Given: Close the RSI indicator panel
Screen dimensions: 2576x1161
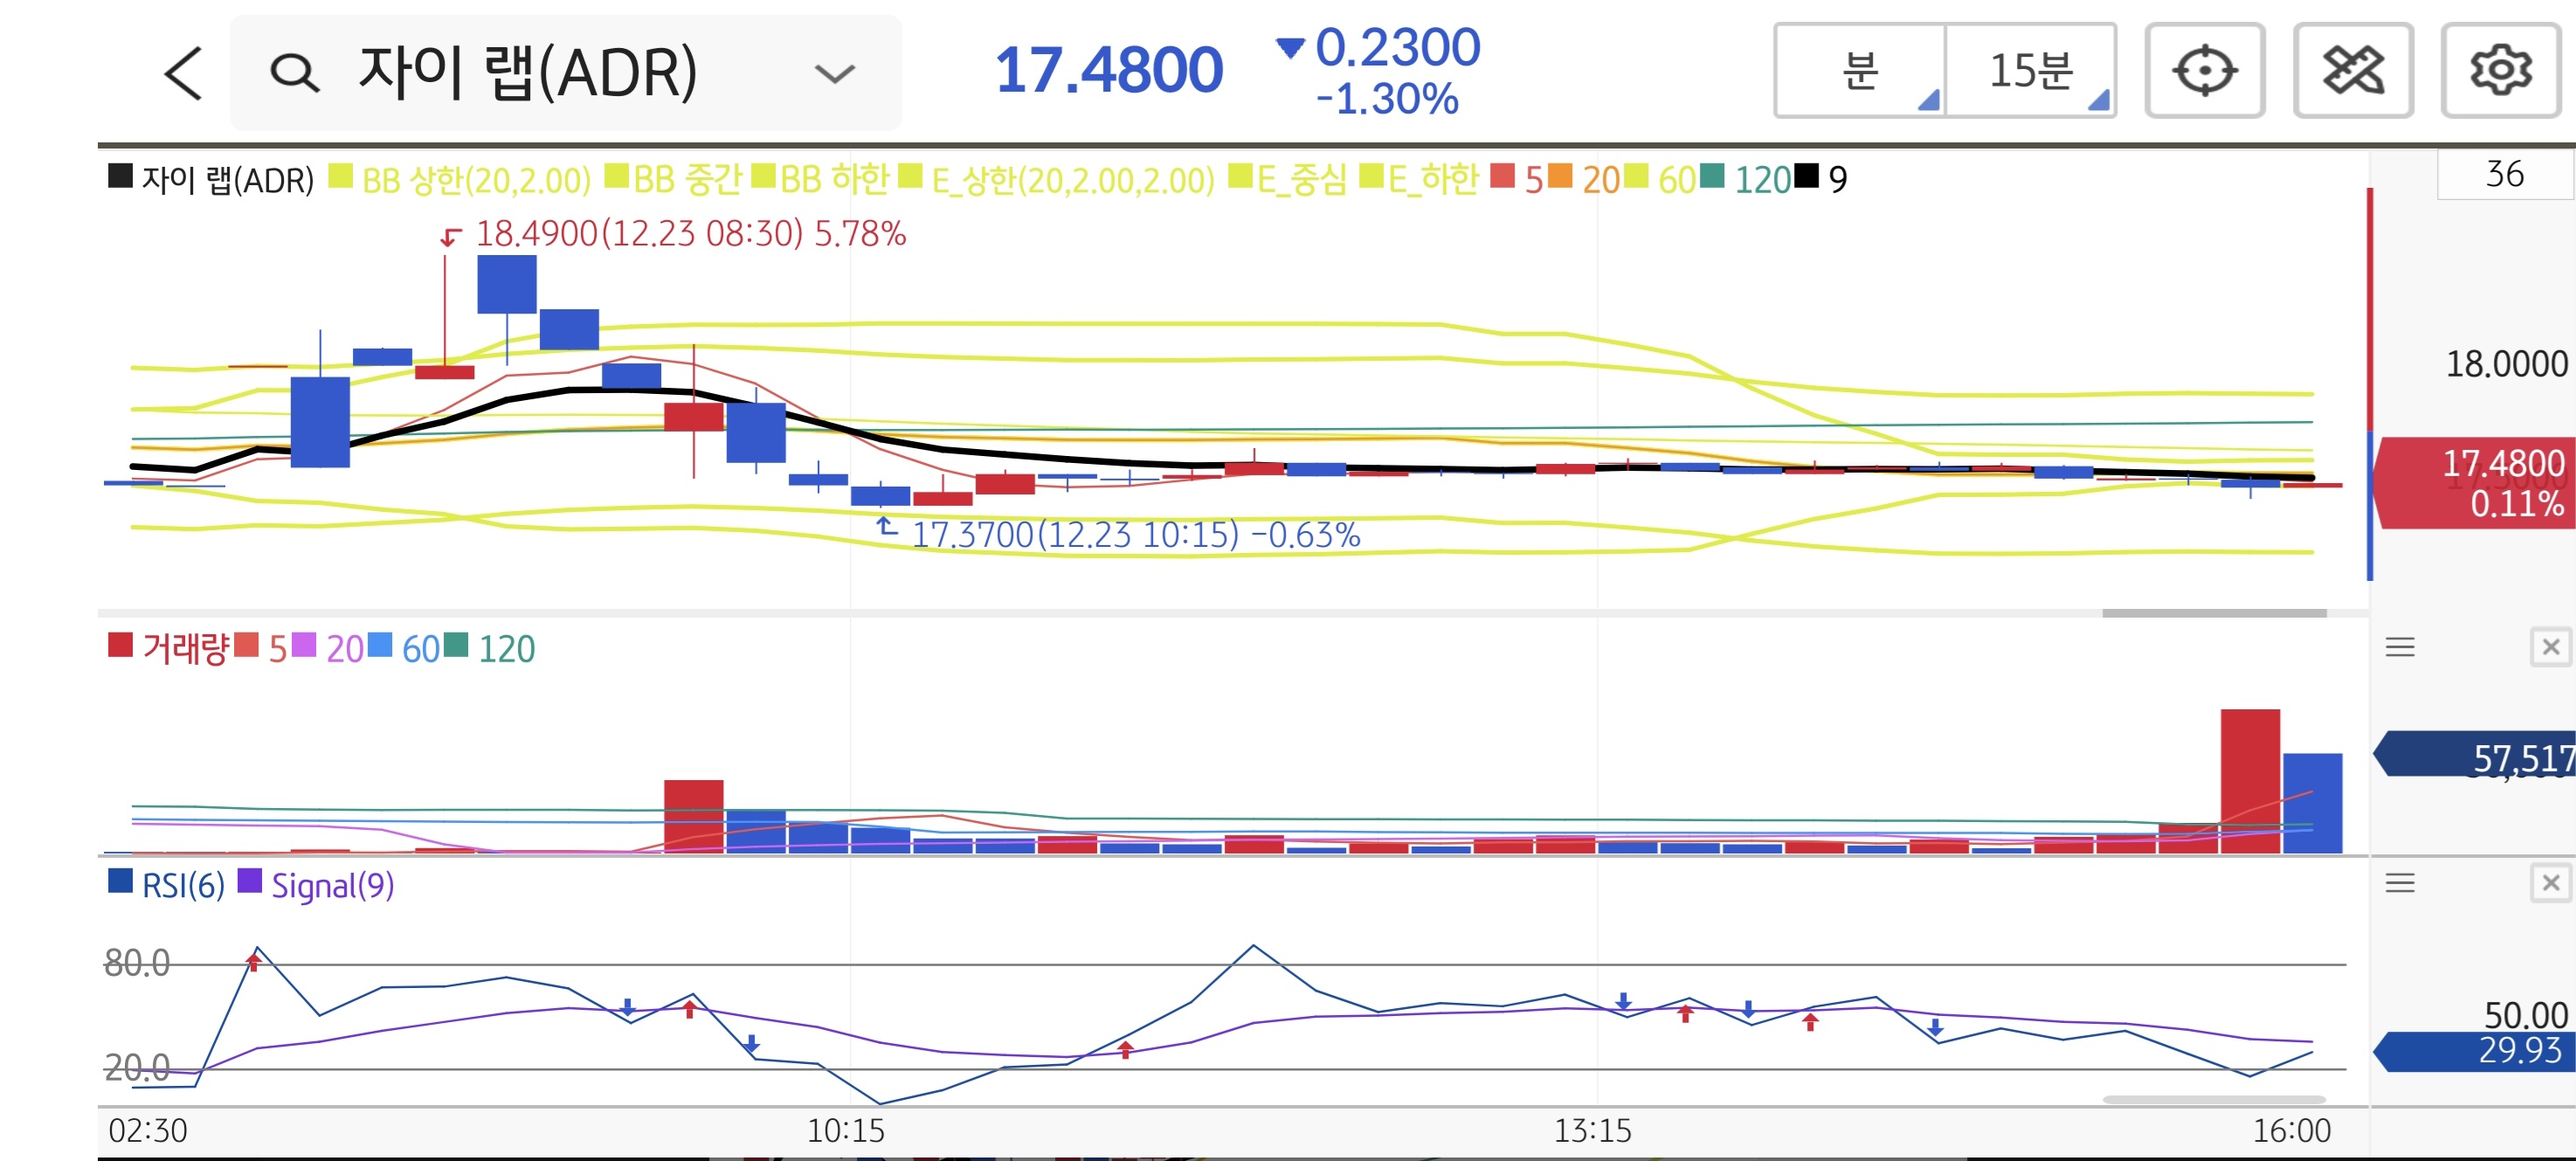Looking at the screenshot, I should point(2550,883).
